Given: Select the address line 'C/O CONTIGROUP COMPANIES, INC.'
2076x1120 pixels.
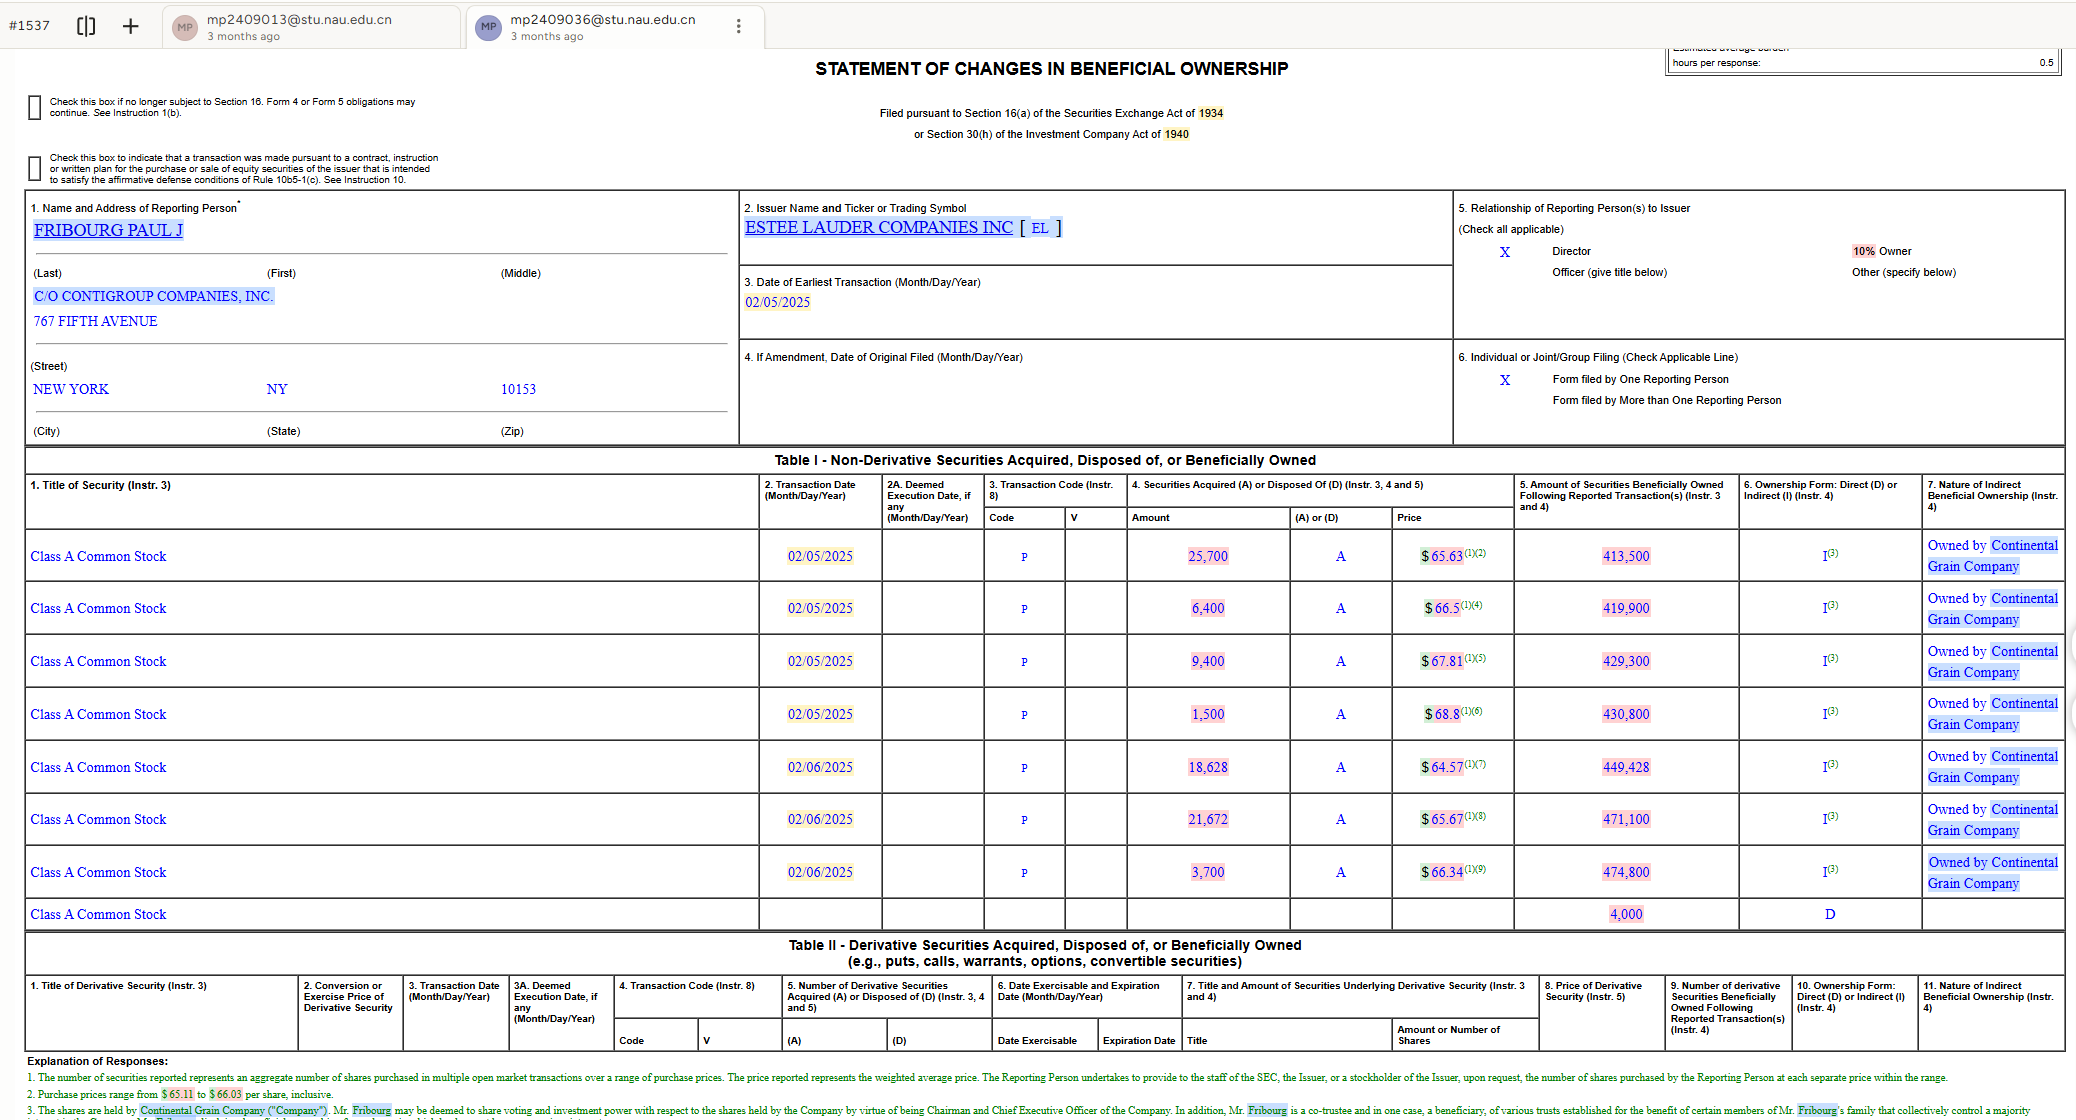Looking at the screenshot, I should [153, 296].
